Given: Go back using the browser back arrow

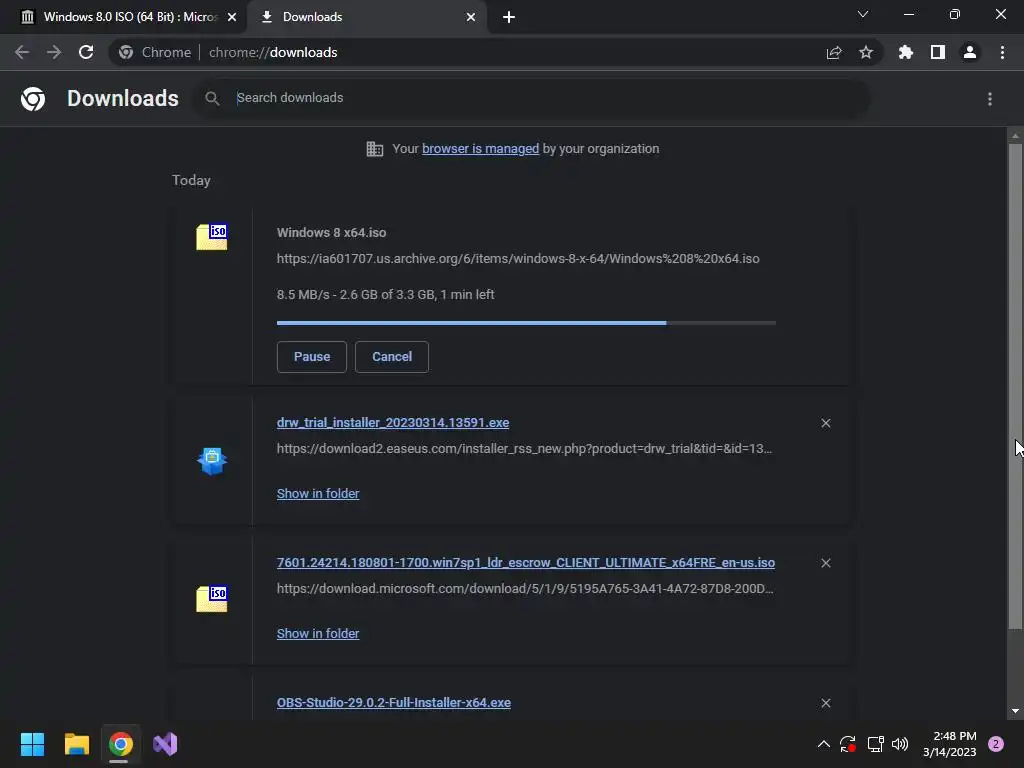Looking at the screenshot, I should (22, 52).
